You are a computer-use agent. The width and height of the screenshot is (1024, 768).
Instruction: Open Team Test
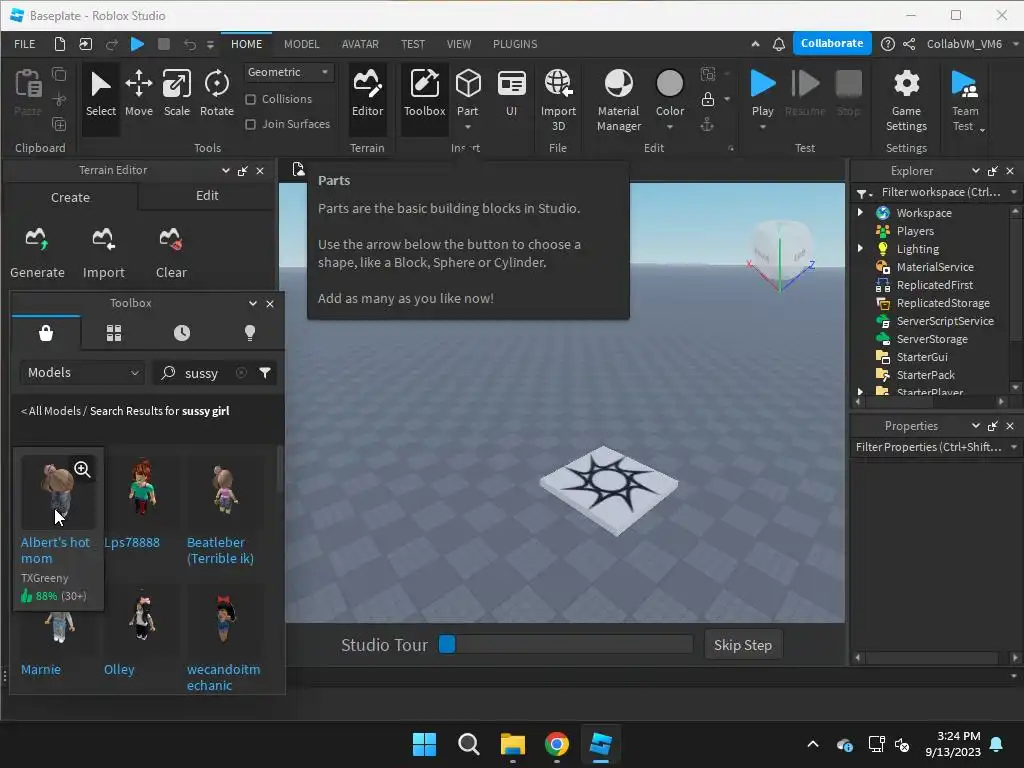tap(965, 99)
